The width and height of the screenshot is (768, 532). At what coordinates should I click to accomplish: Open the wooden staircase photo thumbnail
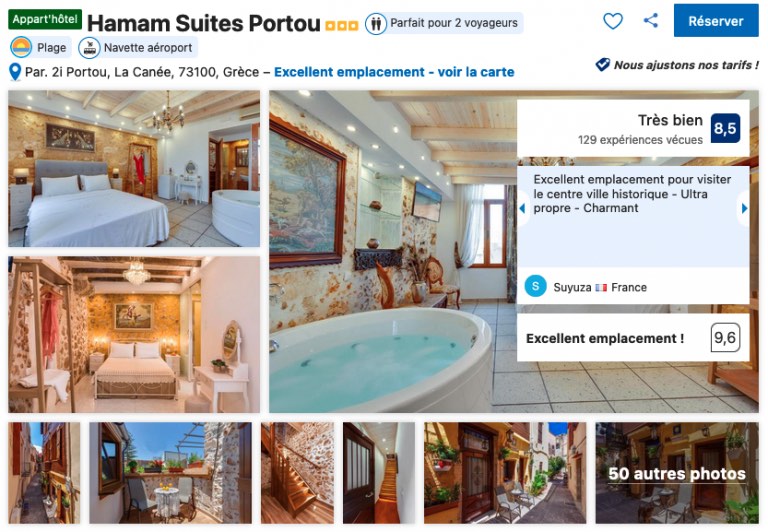(297, 473)
